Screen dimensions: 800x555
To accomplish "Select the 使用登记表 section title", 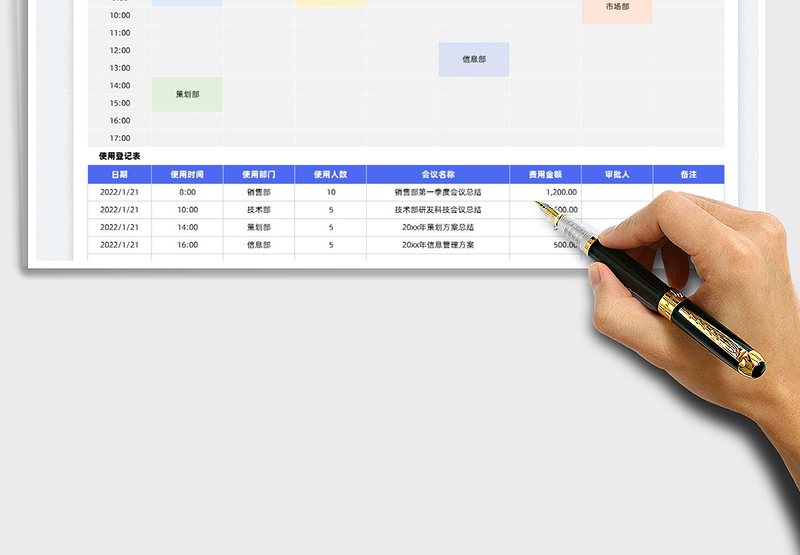I will tap(120, 156).
